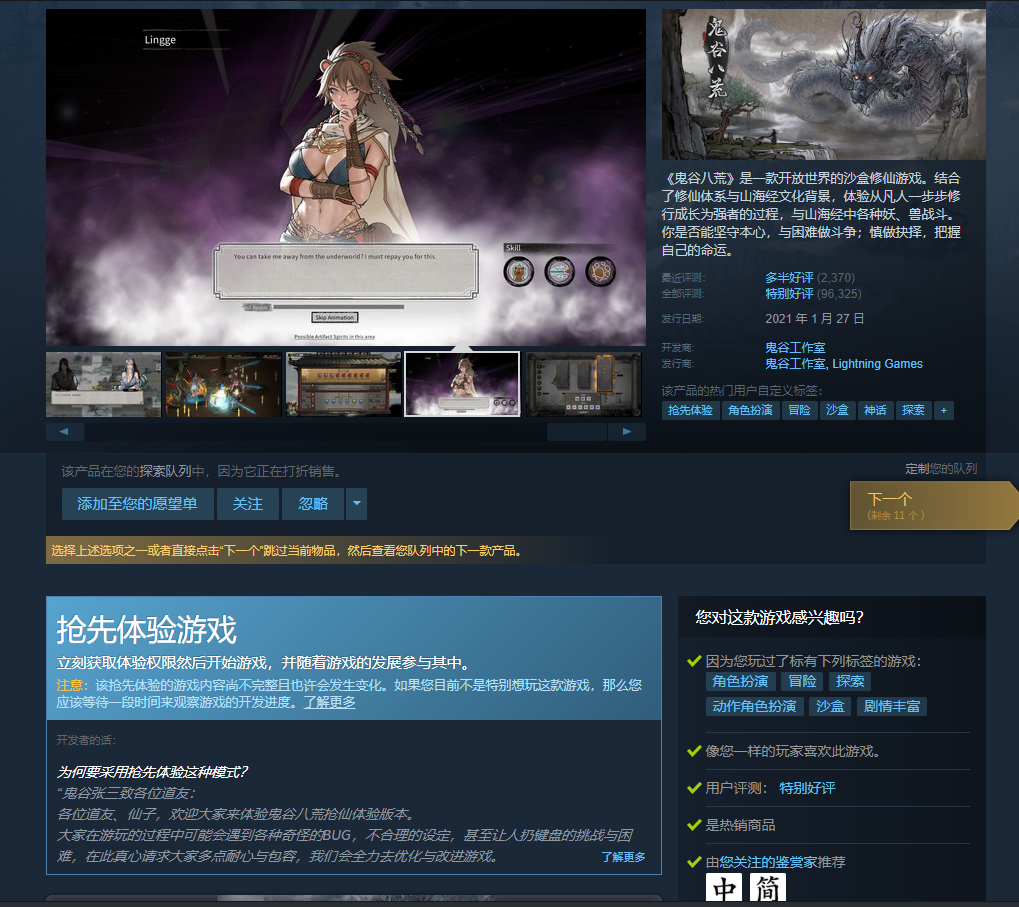
Task: Open developer link 鬼谷工作室 in 开发商 row
Action: click(795, 348)
